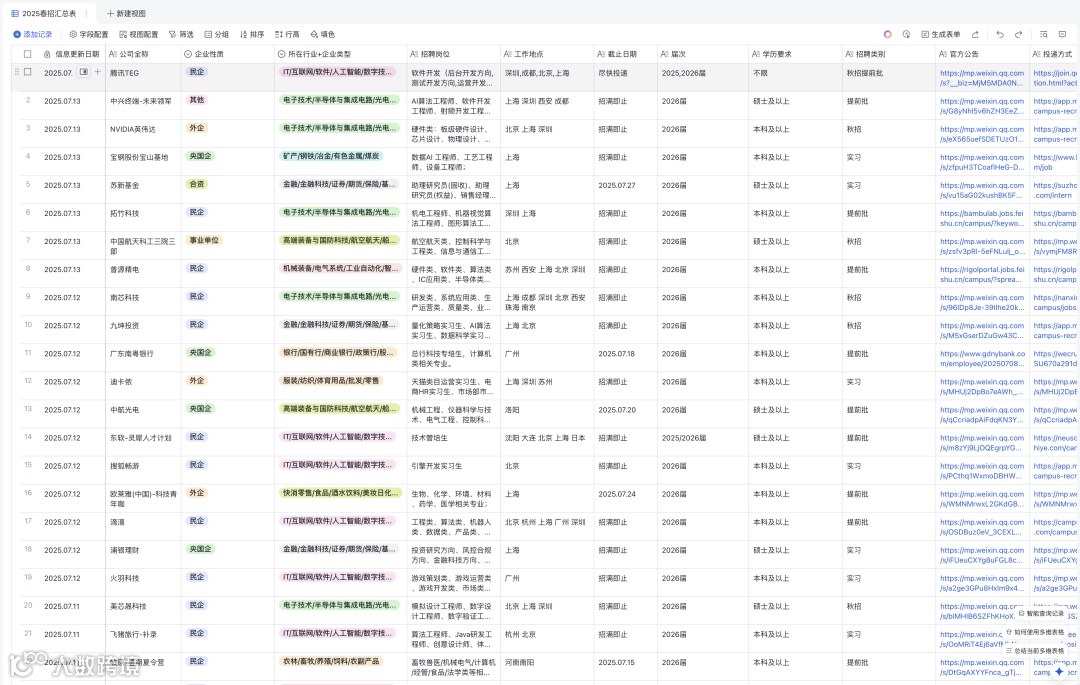Open the 公司全称 column header menu
Image resolution: width=1080 pixels, height=685 pixels.
pos(143,54)
